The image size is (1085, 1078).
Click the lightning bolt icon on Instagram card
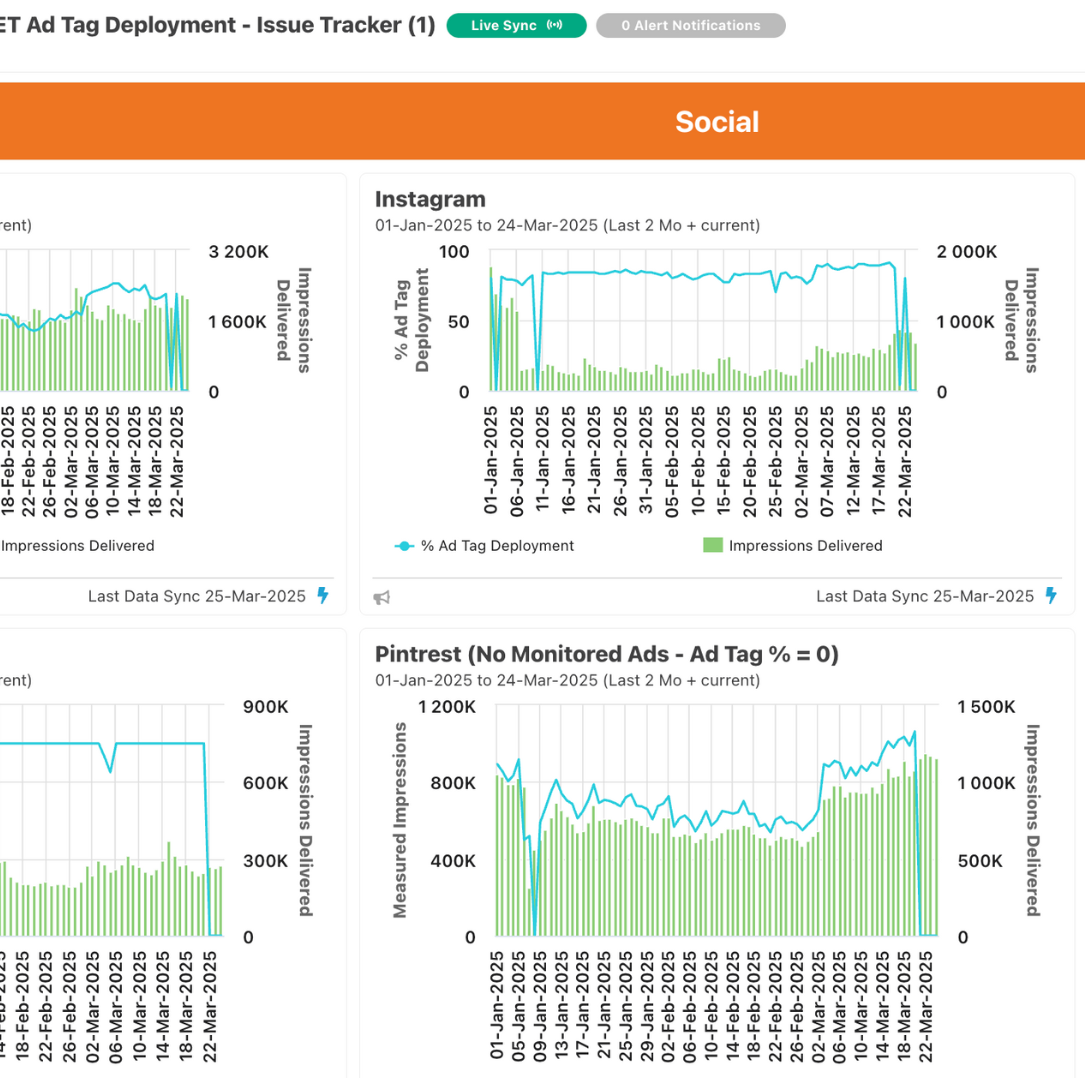pos(1051,596)
